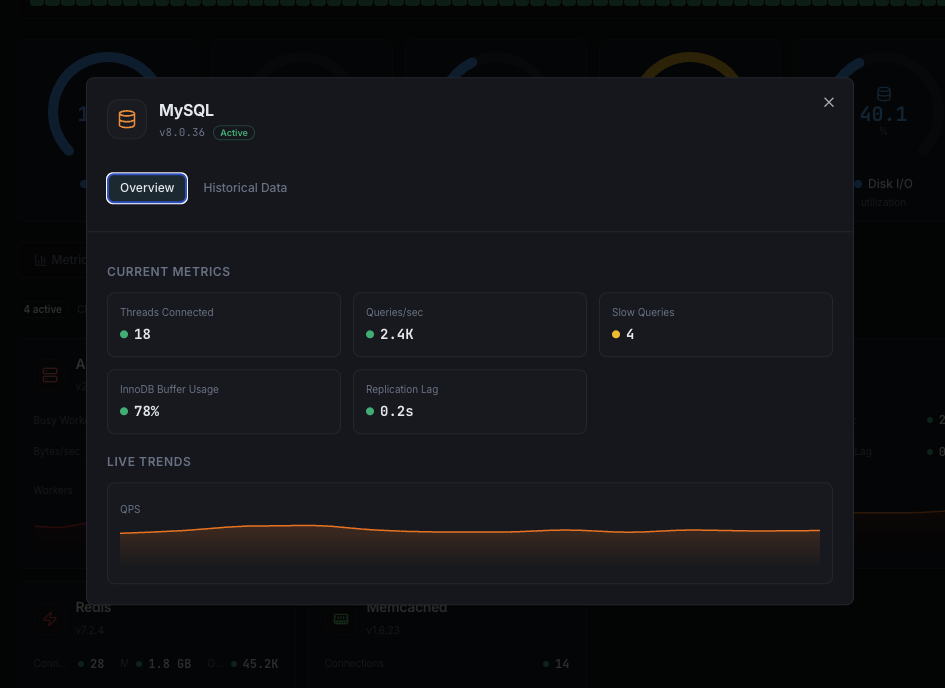This screenshot has height=688, width=945.
Task: Click the Apache red server stack icon
Action: pos(50,374)
